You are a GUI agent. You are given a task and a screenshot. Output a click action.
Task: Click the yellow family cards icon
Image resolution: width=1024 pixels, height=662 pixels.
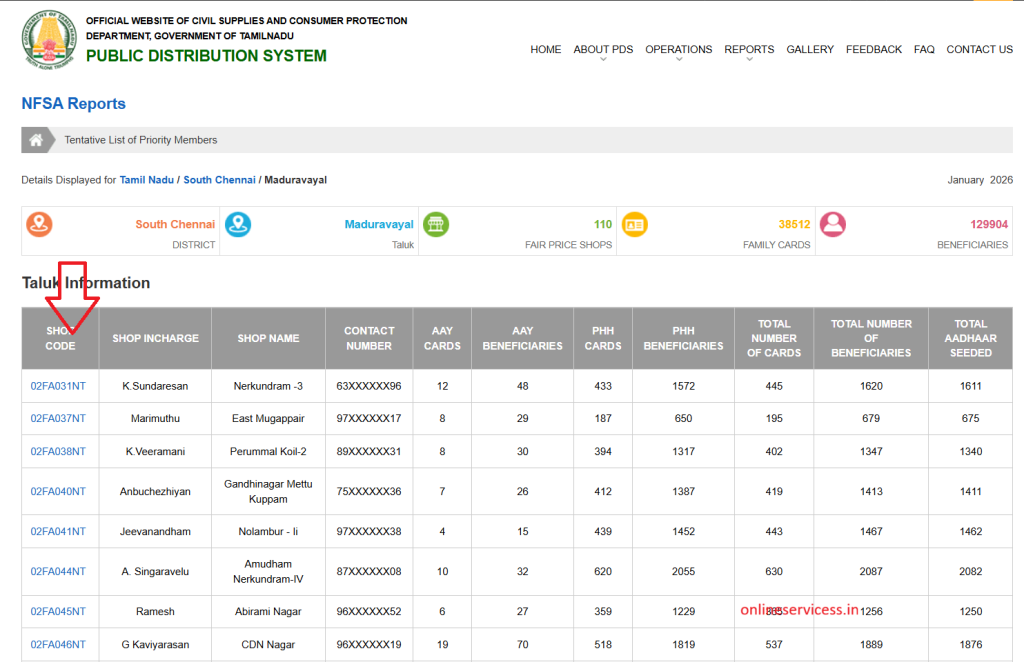[x=634, y=224]
